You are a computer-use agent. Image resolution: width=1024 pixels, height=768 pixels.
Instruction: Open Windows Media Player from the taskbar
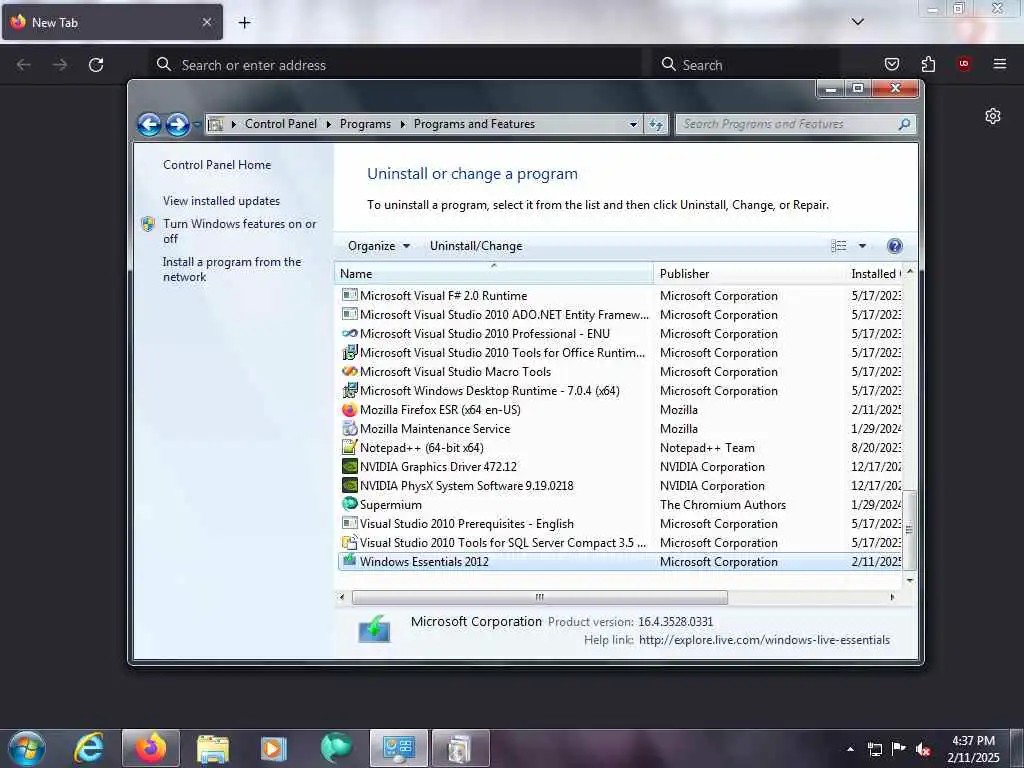click(273, 748)
